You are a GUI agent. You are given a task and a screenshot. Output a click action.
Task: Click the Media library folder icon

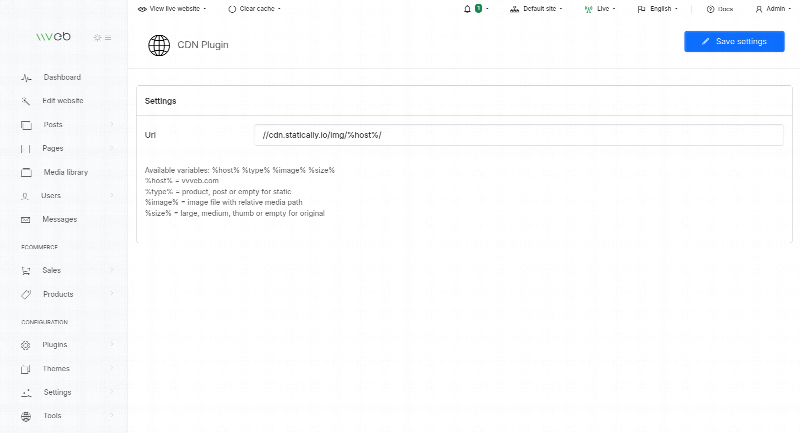coord(26,172)
